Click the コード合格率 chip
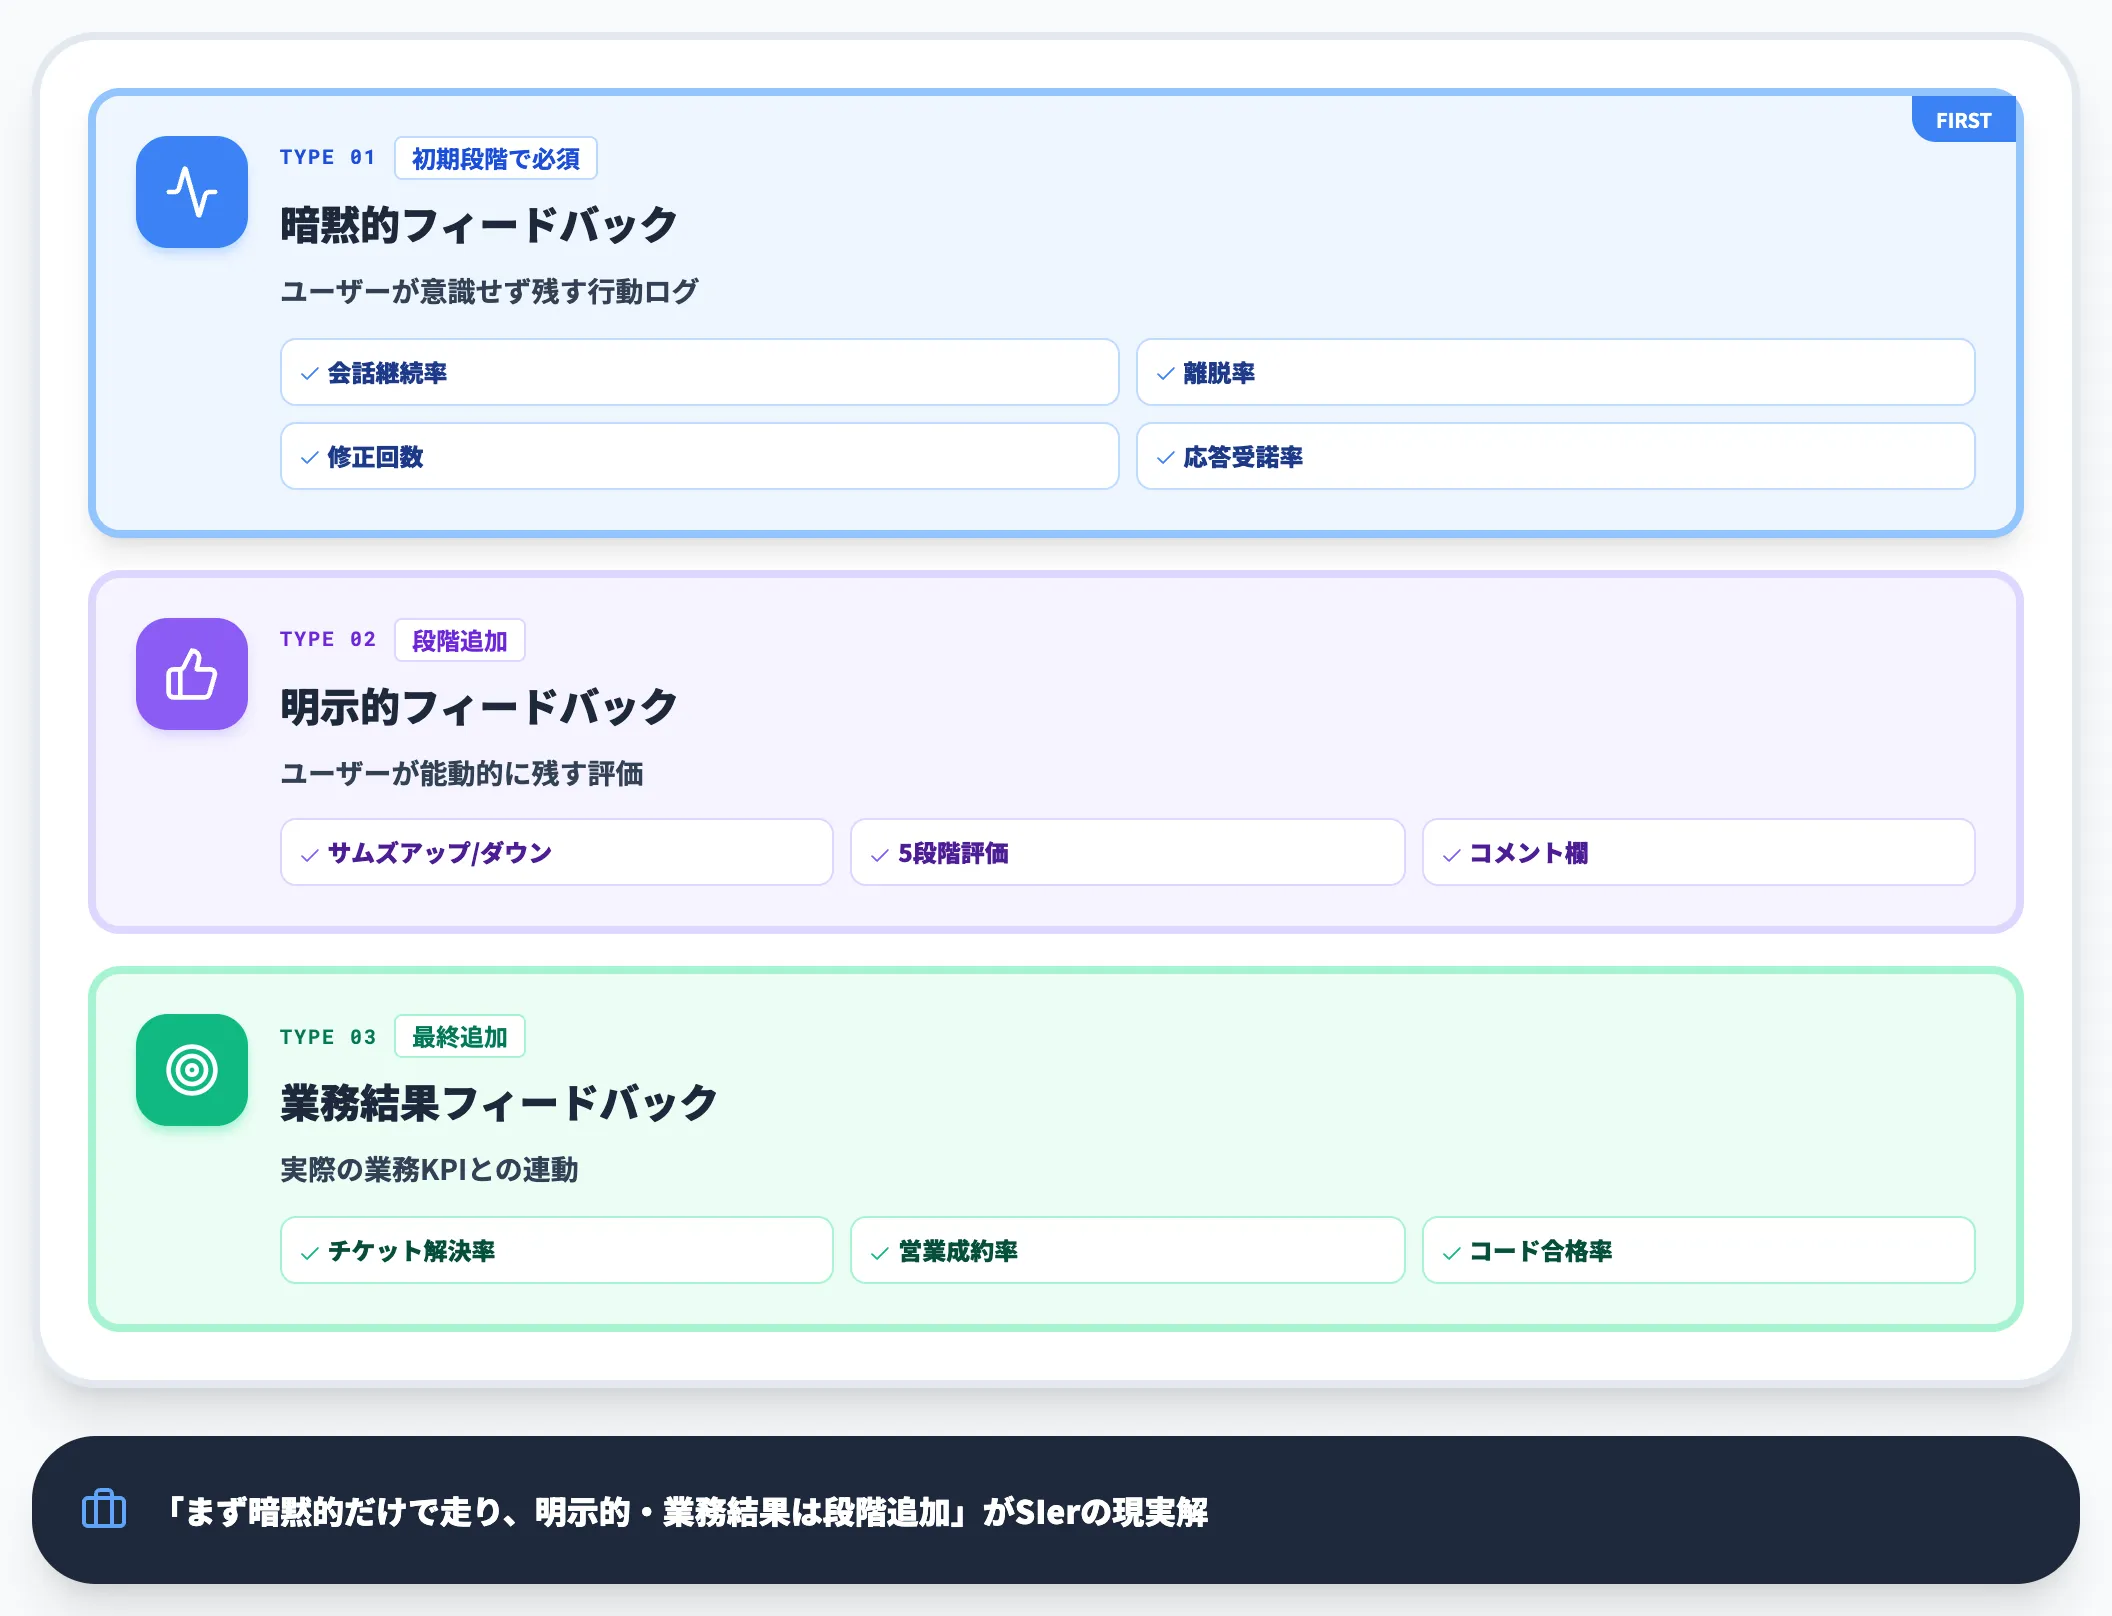 pyautogui.click(x=1699, y=1250)
